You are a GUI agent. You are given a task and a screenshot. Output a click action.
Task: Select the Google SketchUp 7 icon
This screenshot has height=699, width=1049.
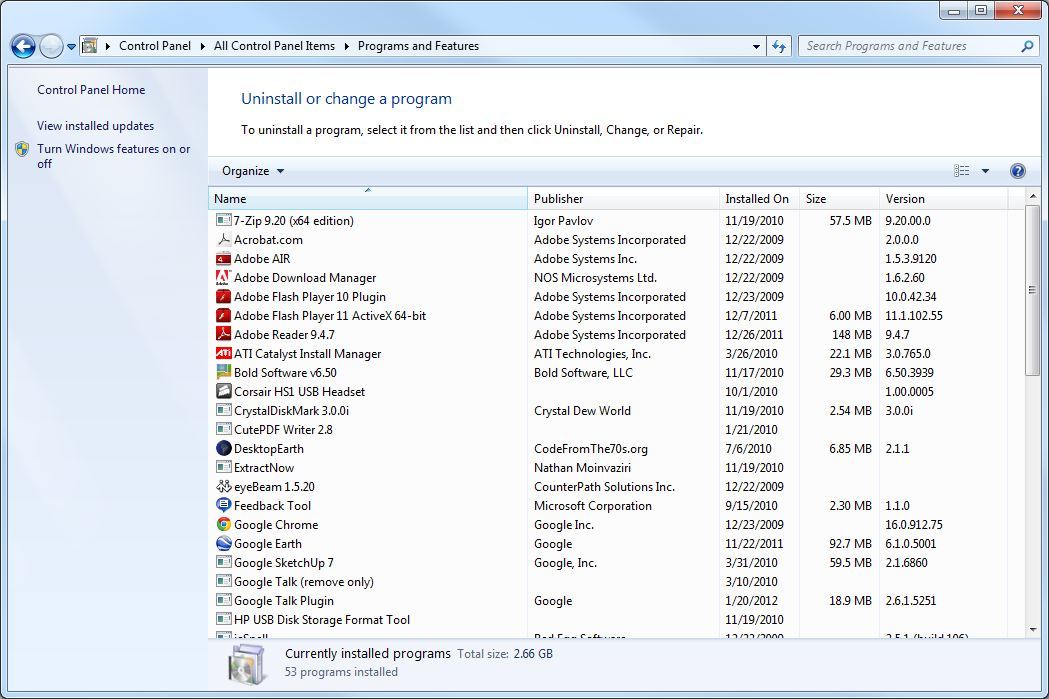[x=224, y=563]
